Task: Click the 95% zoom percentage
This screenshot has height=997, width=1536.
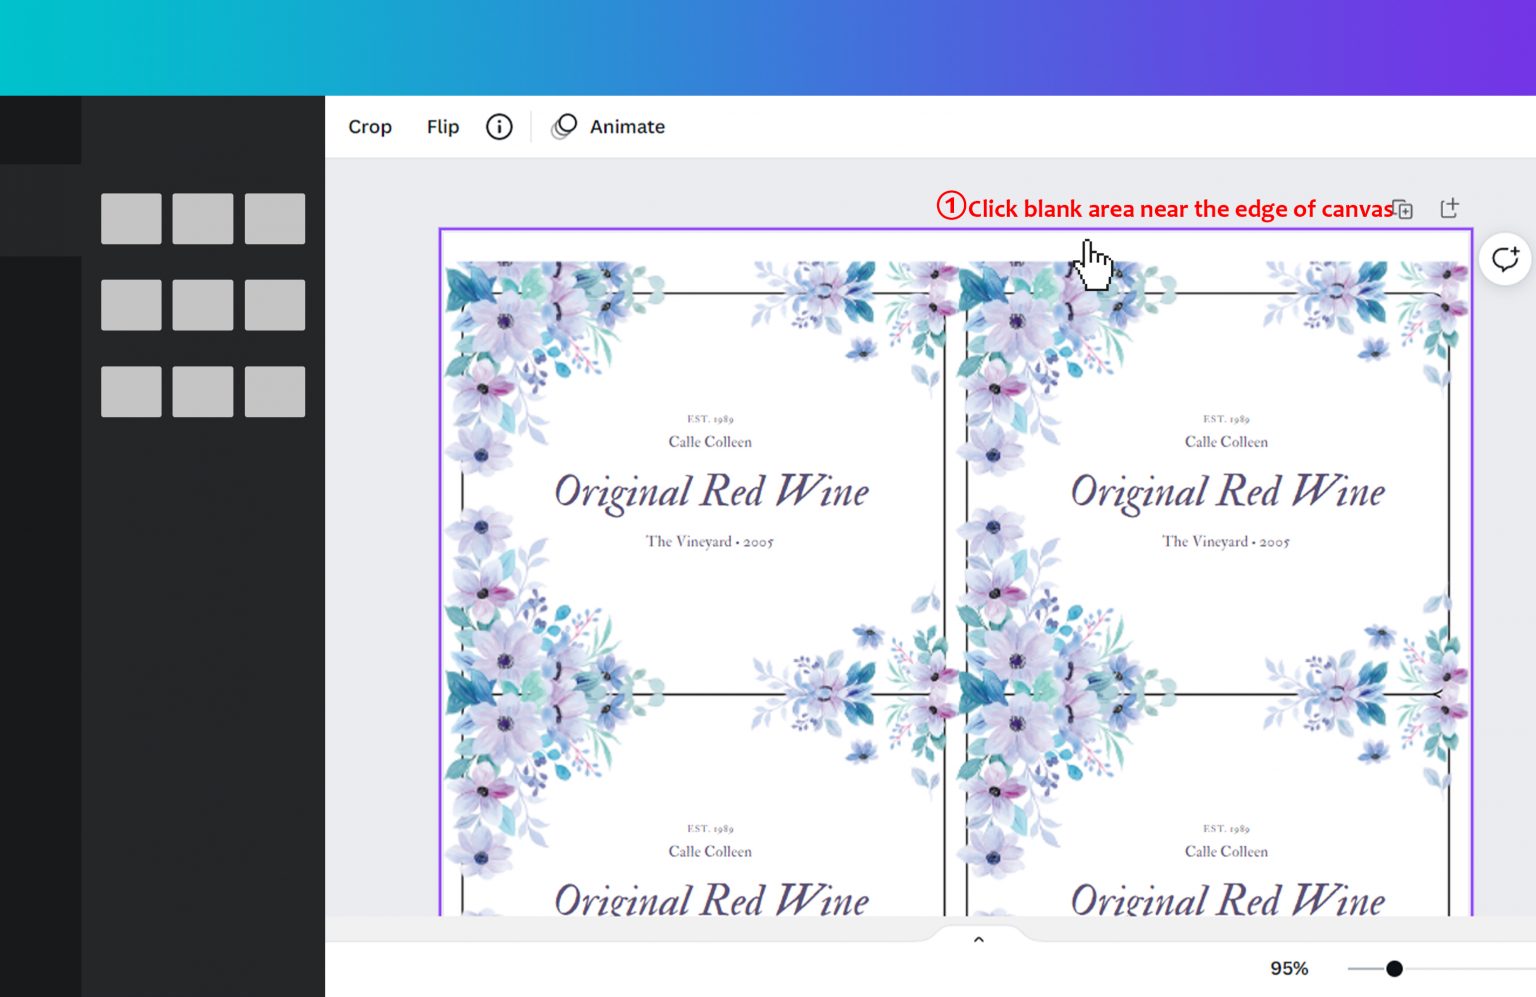Action: [1290, 967]
